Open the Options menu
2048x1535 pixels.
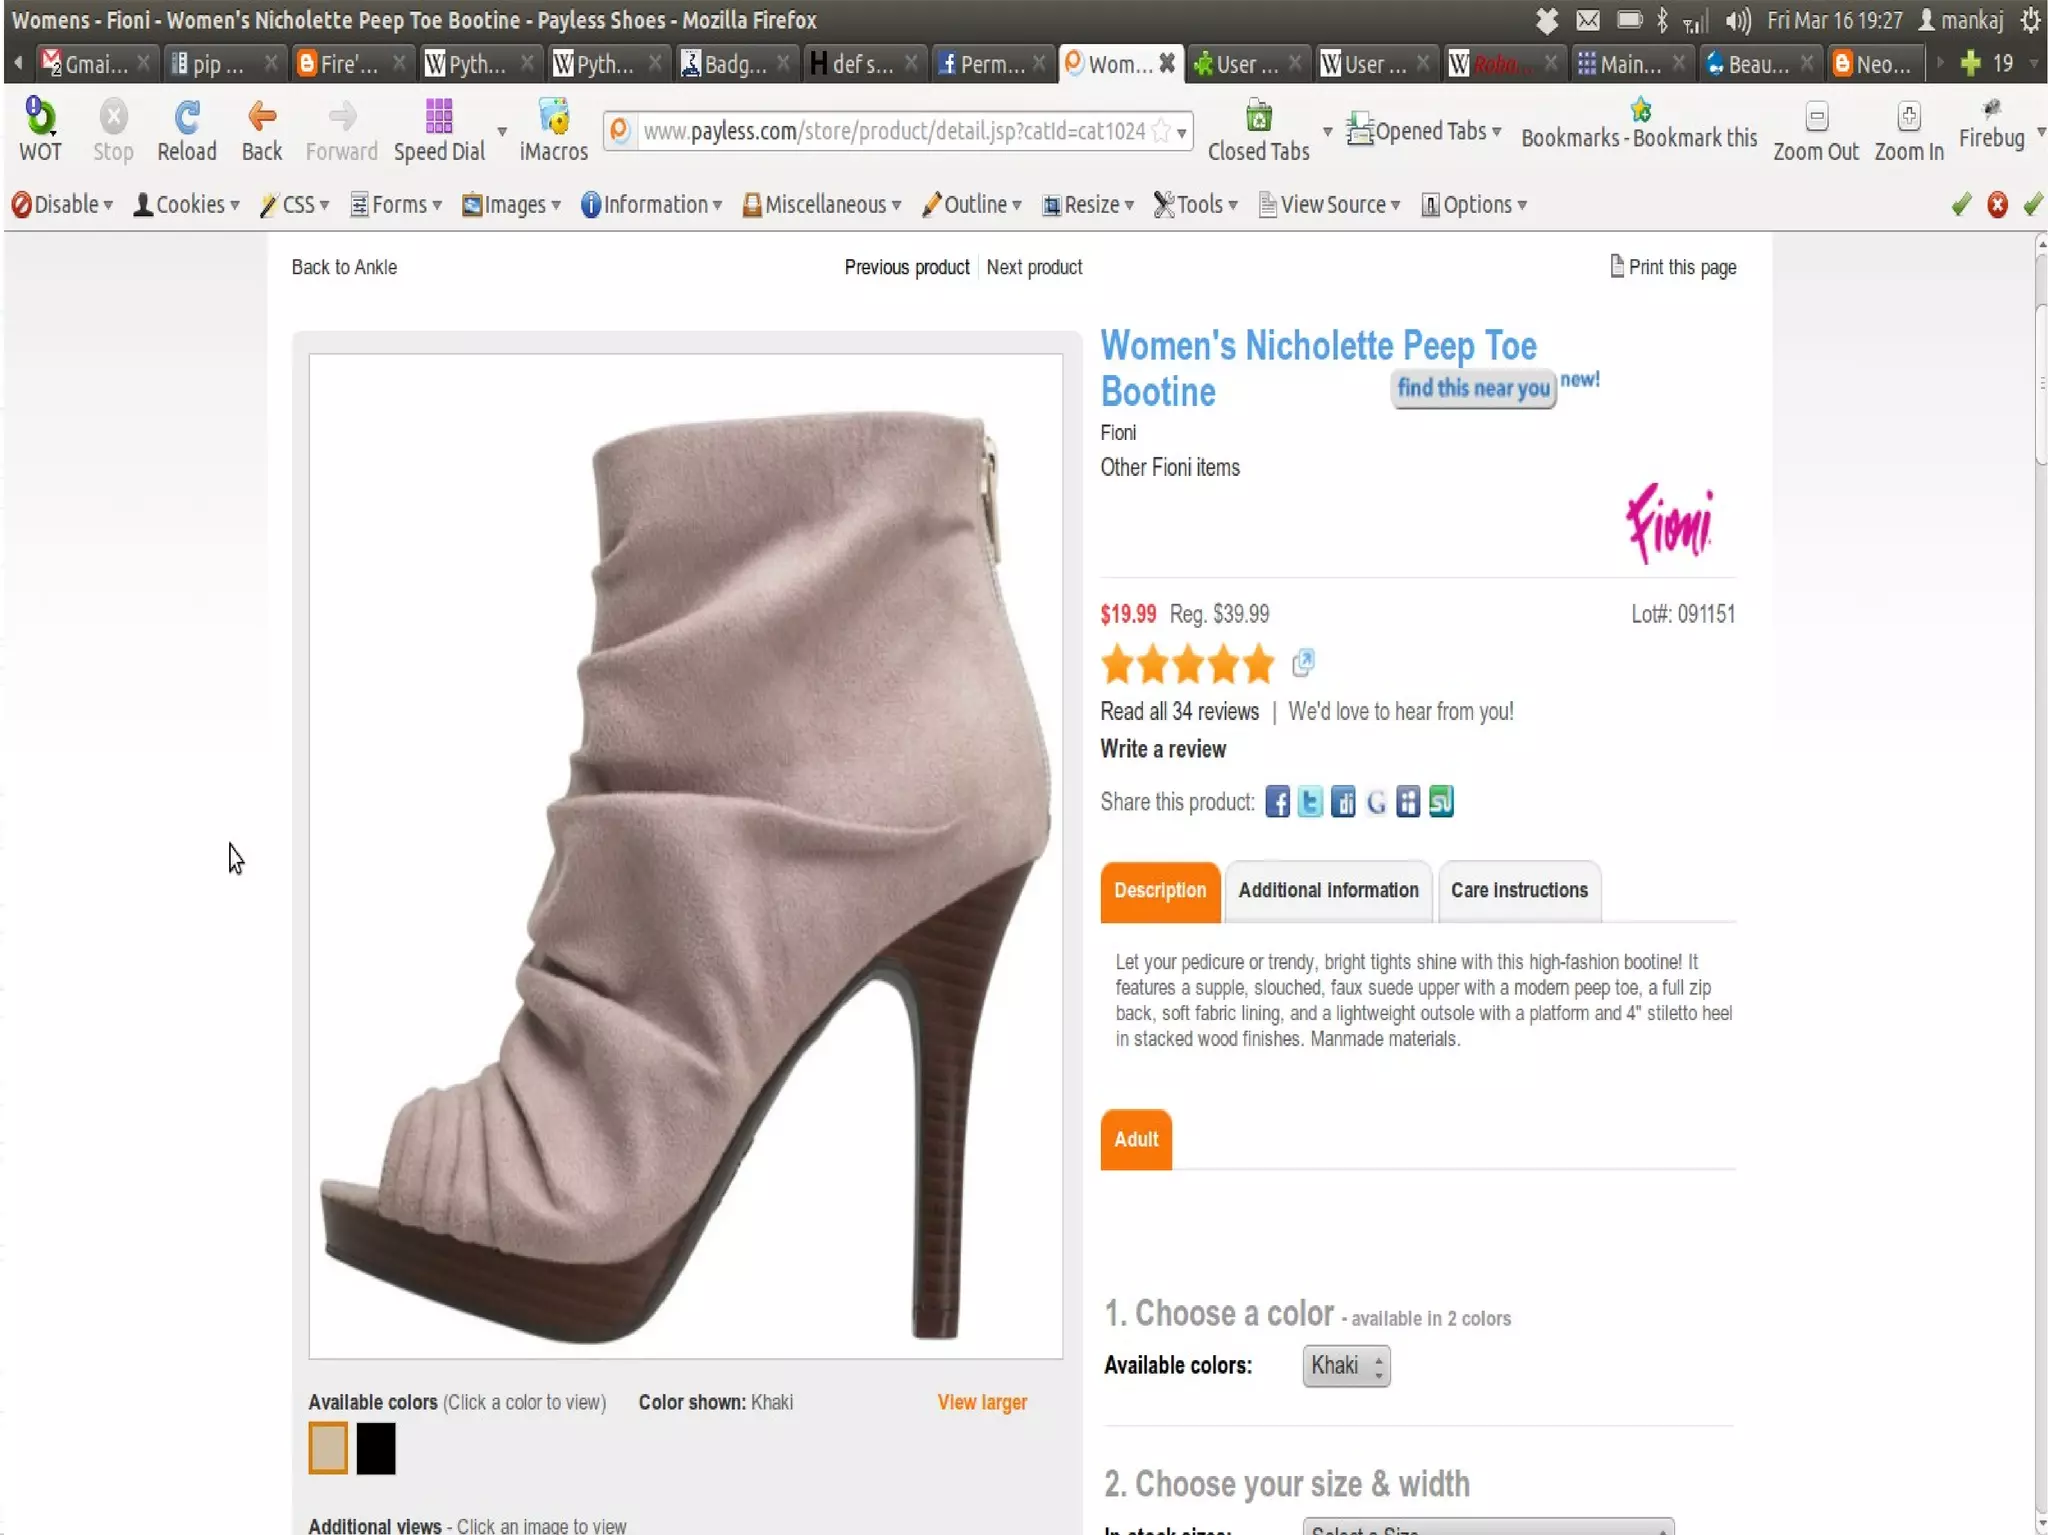pos(1474,204)
